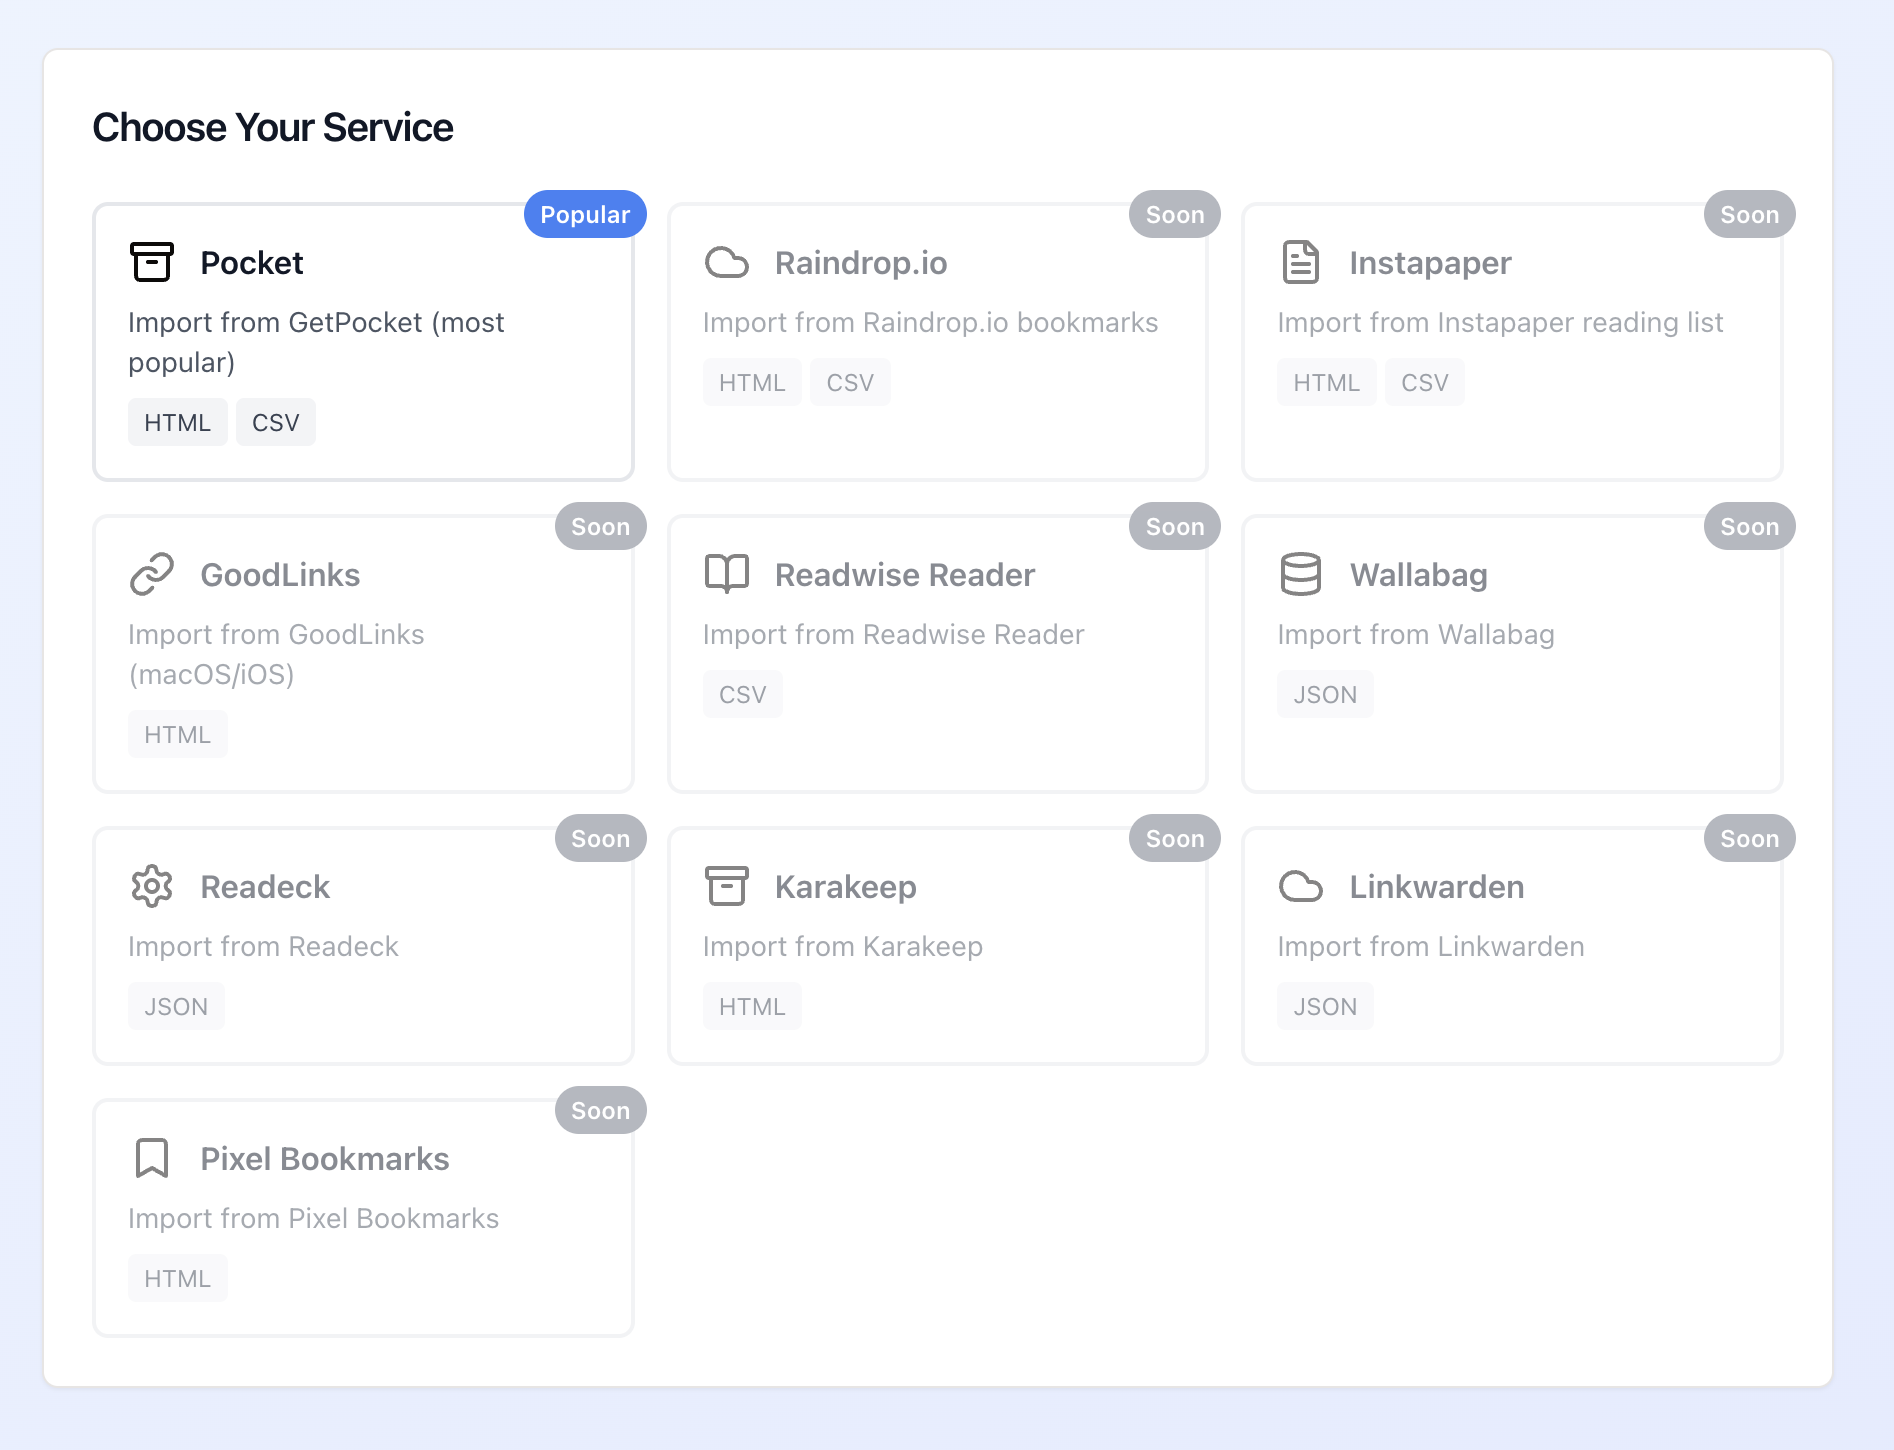This screenshot has width=1894, height=1450.
Task: Click the CSV format tag under Pocket
Action: click(276, 422)
